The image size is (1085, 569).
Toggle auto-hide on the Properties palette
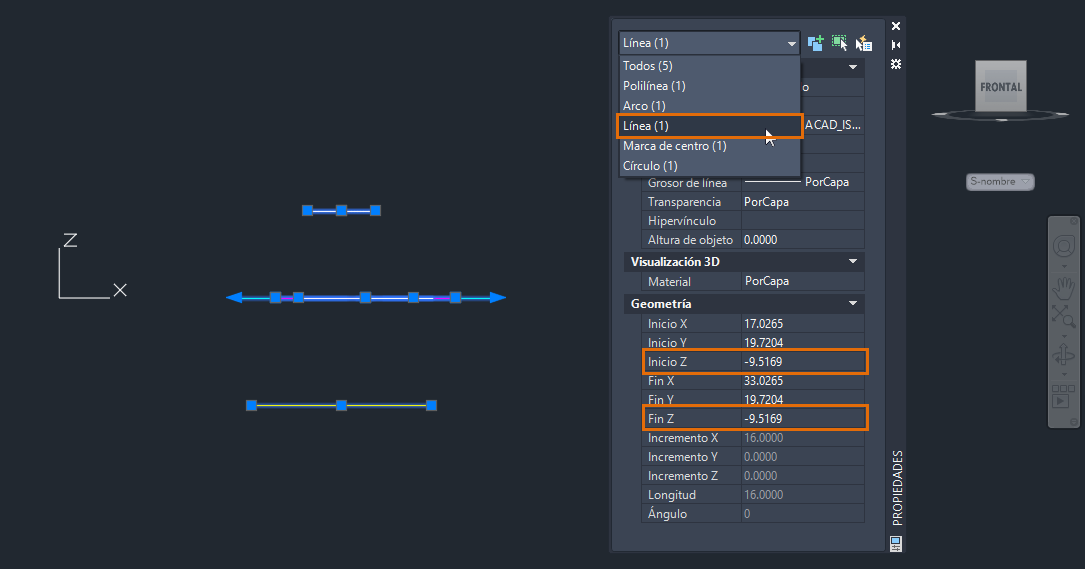896,45
